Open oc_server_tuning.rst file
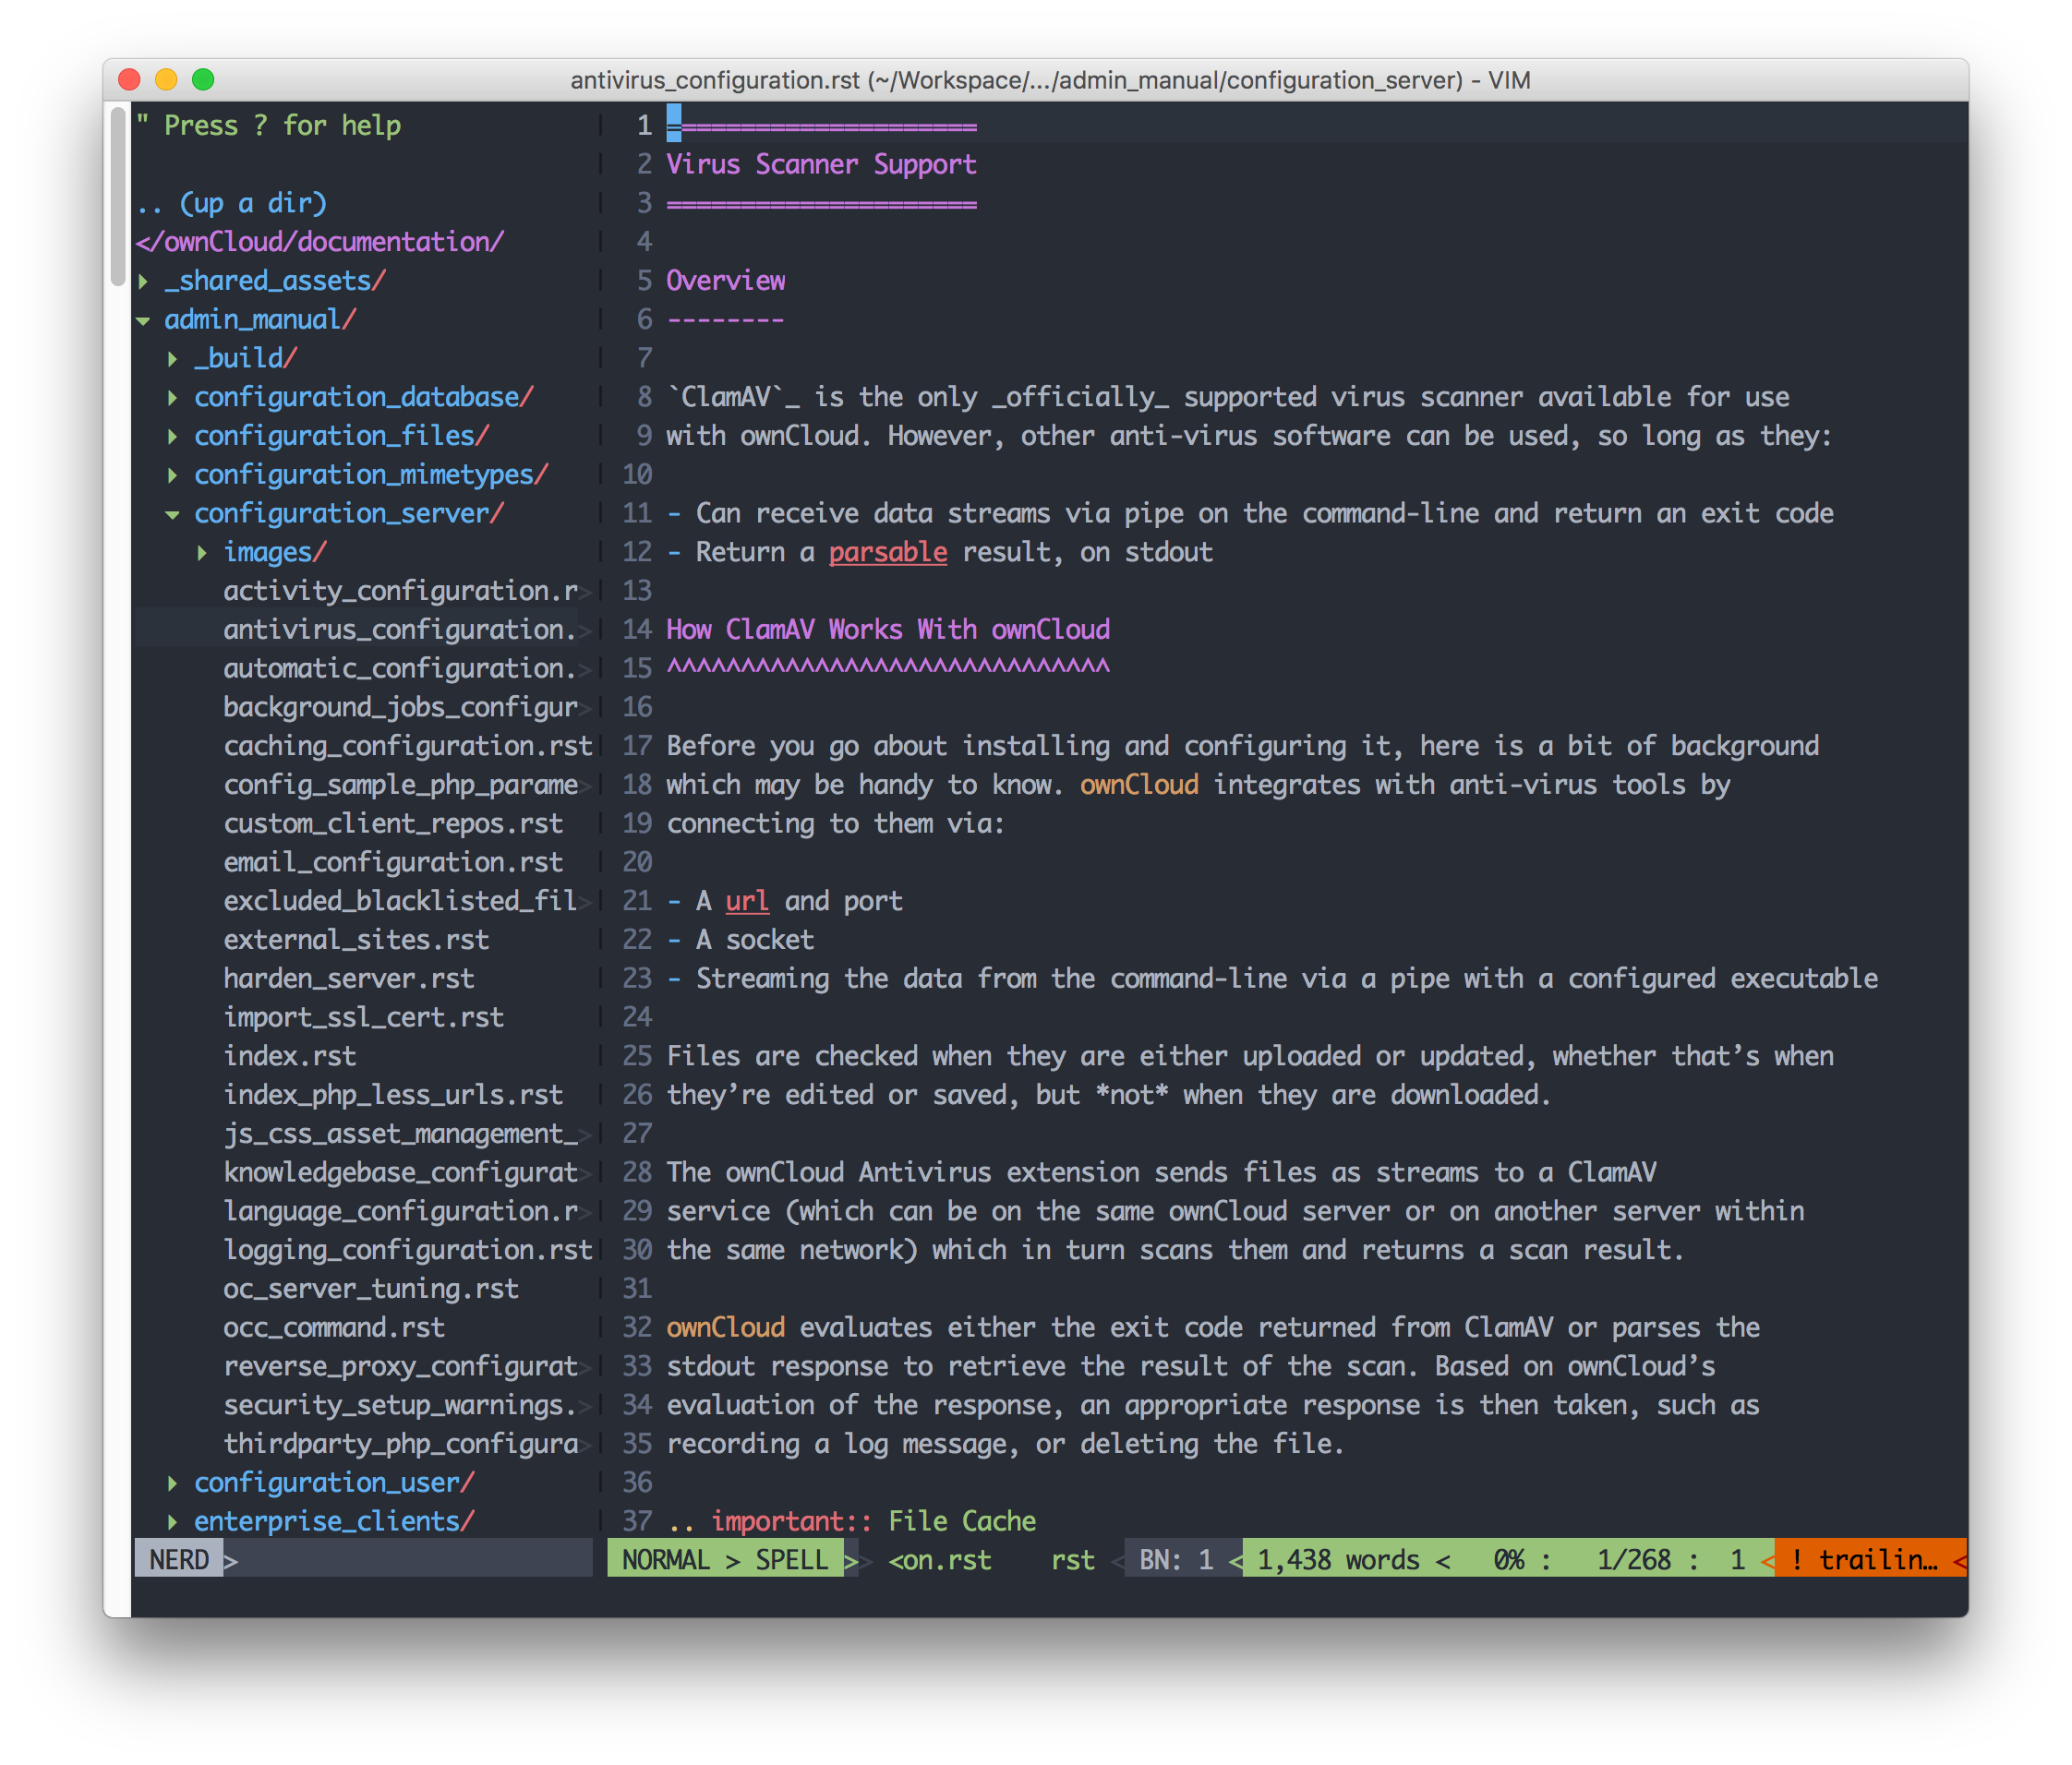Image resolution: width=2072 pixels, height=1765 pixels. (x=371, y=1289)
